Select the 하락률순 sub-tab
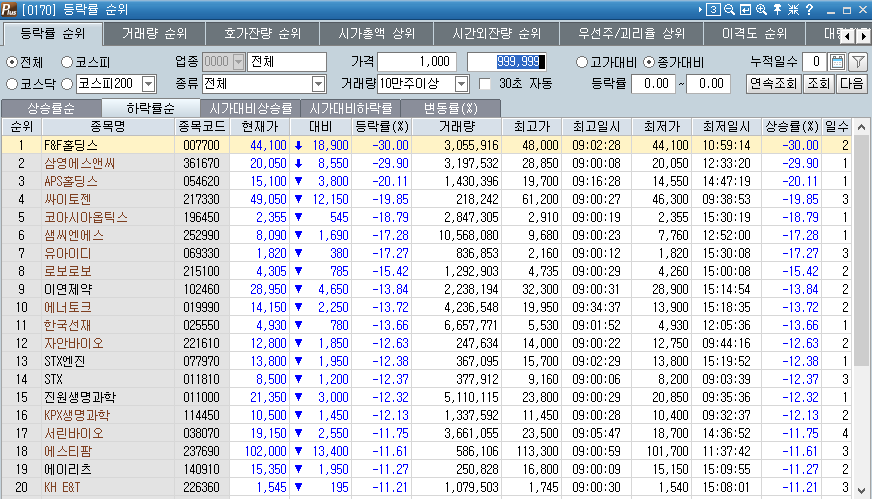This screenshot has width=872, height=500. (151, 108)
